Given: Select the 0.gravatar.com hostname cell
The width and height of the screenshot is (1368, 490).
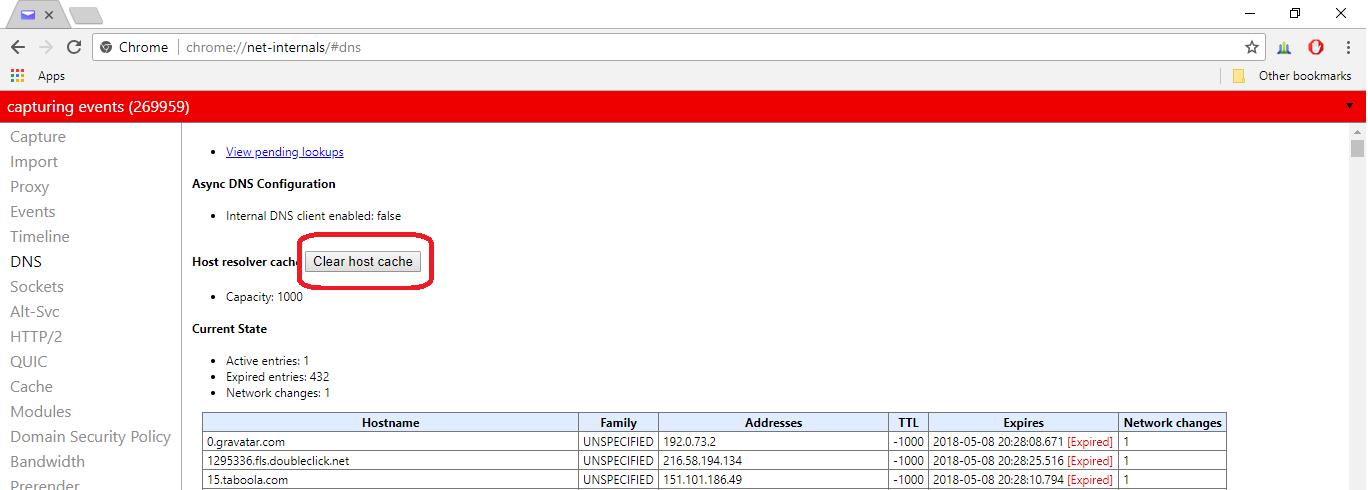Looking at the screenshot, I should 391,441.
